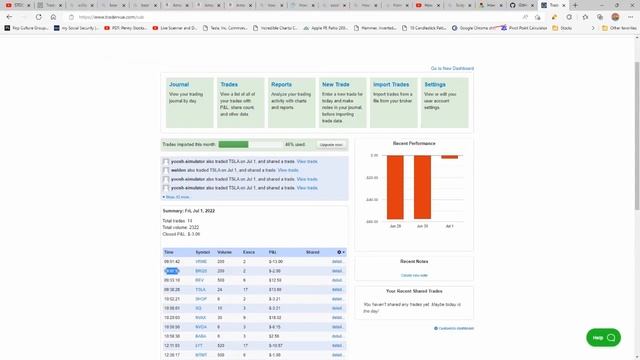Open the table settings gear dropdown

point(341,252)
